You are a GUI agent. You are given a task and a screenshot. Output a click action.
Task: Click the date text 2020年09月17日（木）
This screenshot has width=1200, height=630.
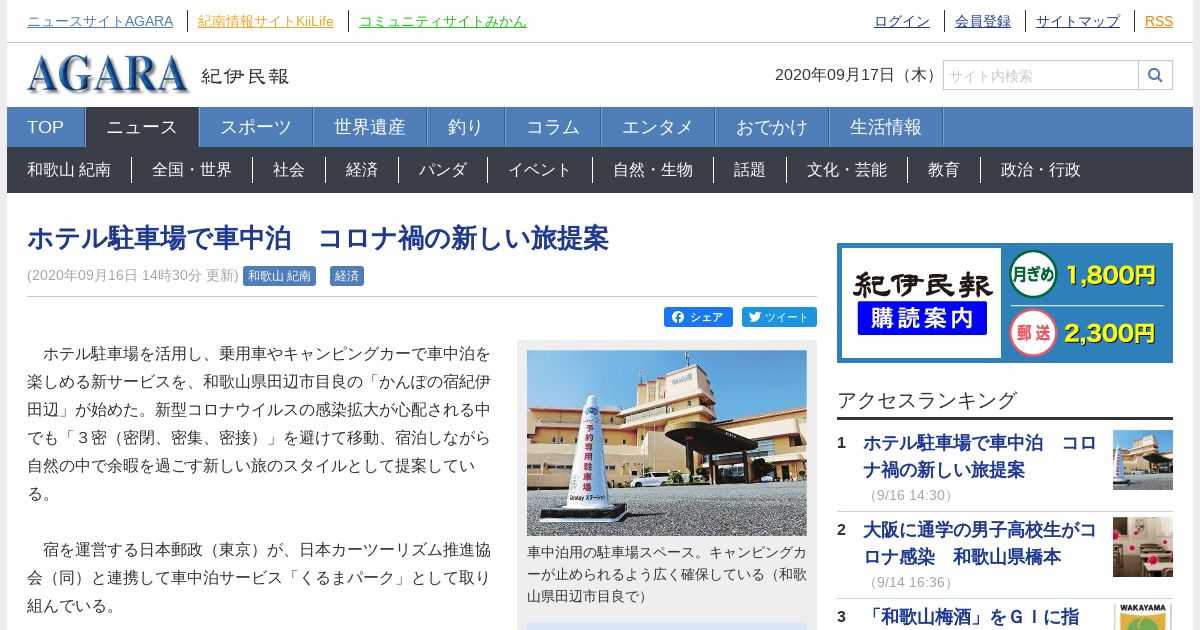(857, 75)
